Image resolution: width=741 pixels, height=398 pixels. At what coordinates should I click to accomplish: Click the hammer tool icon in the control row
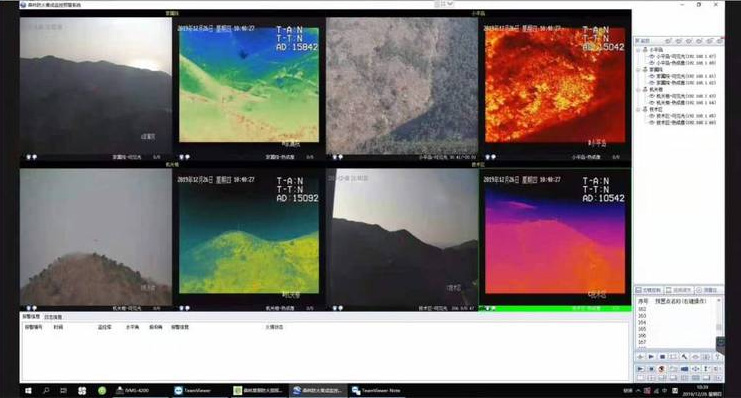684,357
